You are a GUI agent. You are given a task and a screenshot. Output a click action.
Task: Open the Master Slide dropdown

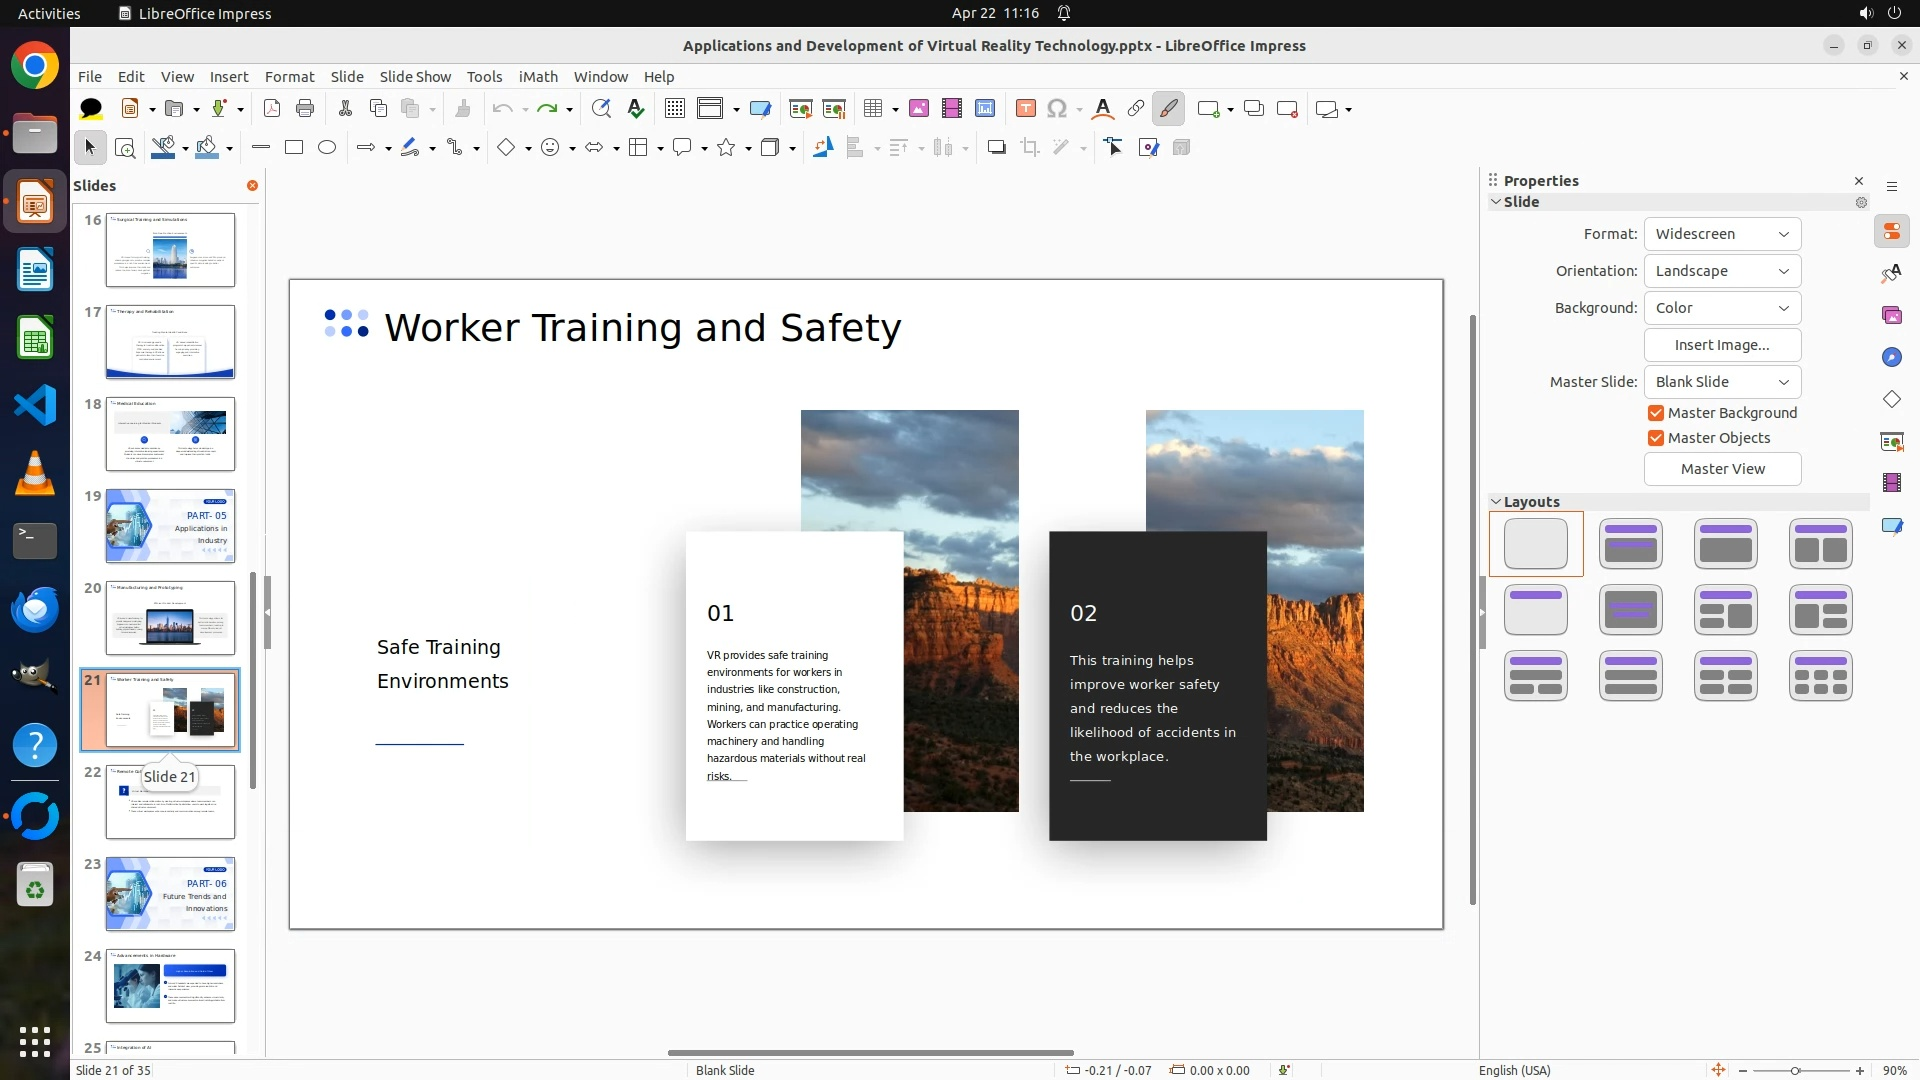(x=1722, y=382)
